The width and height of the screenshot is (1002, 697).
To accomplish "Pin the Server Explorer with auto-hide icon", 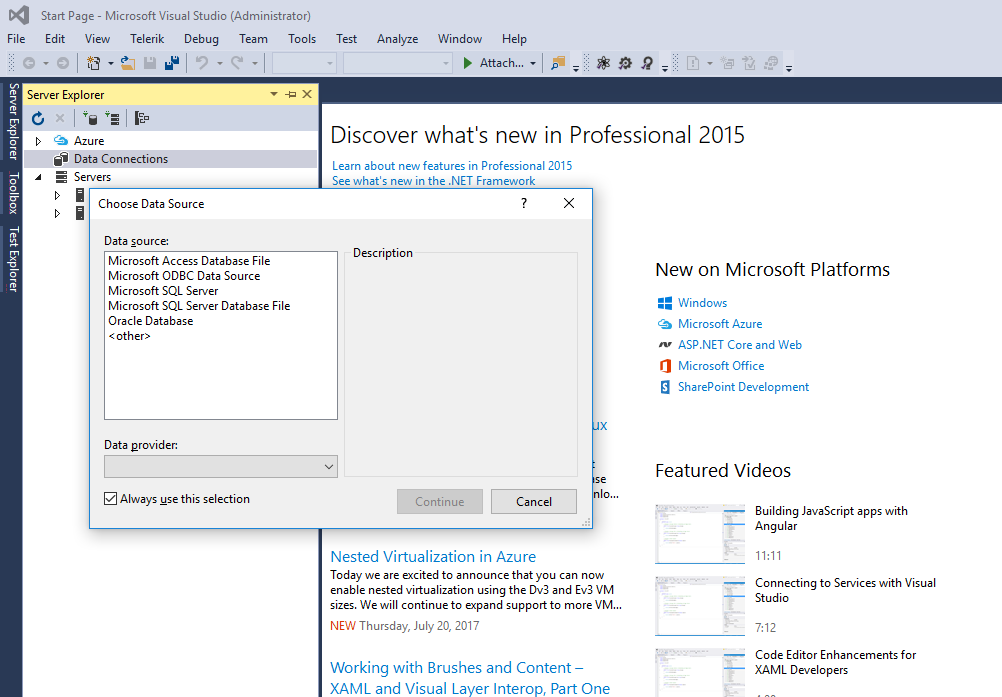I will tap(290, 94).
